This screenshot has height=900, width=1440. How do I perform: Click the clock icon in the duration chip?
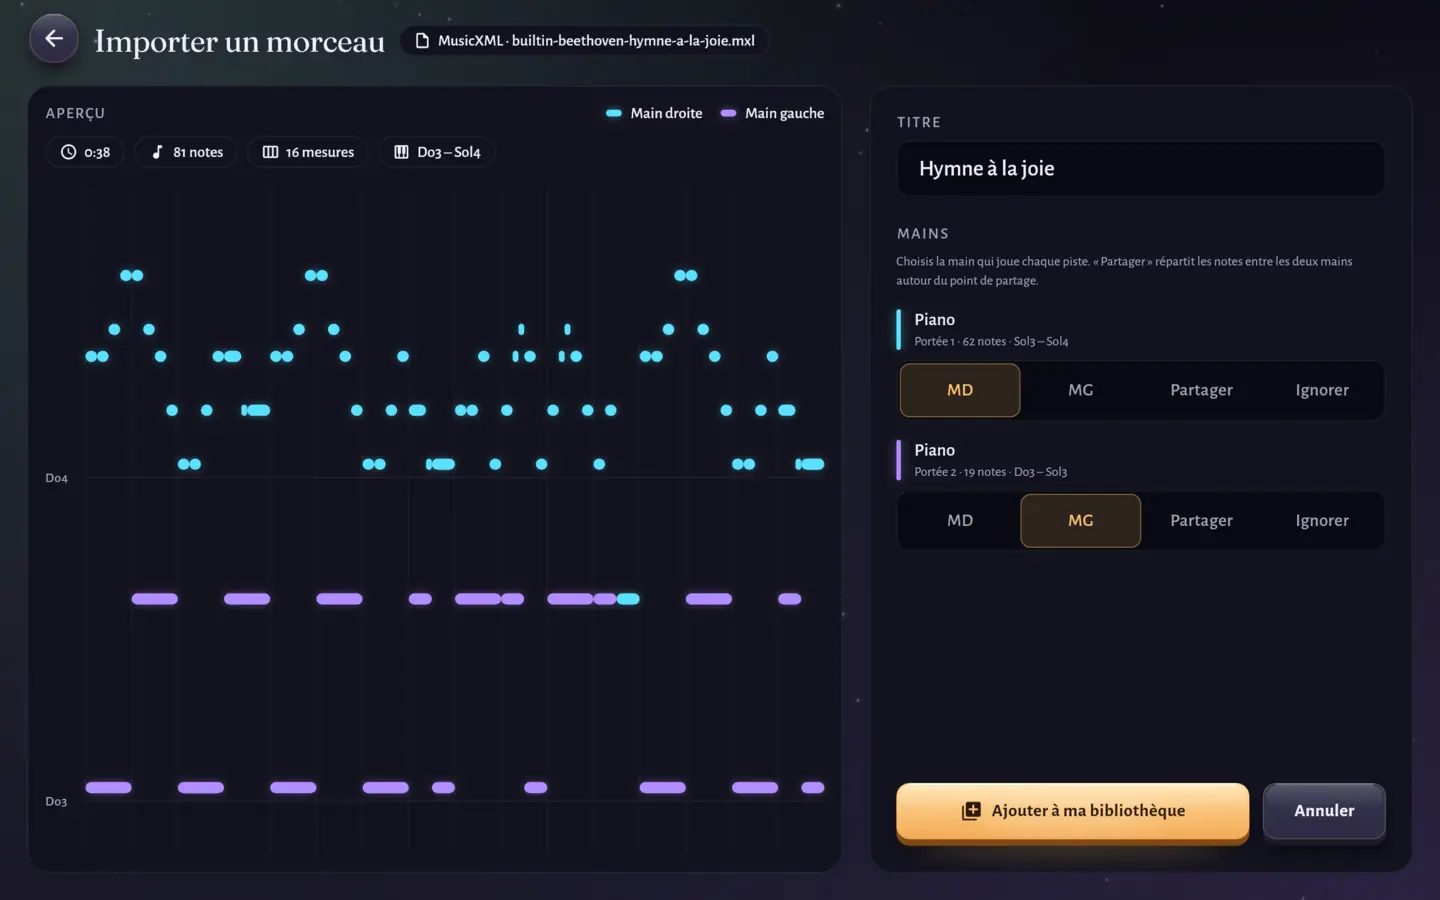coord(68,152)
